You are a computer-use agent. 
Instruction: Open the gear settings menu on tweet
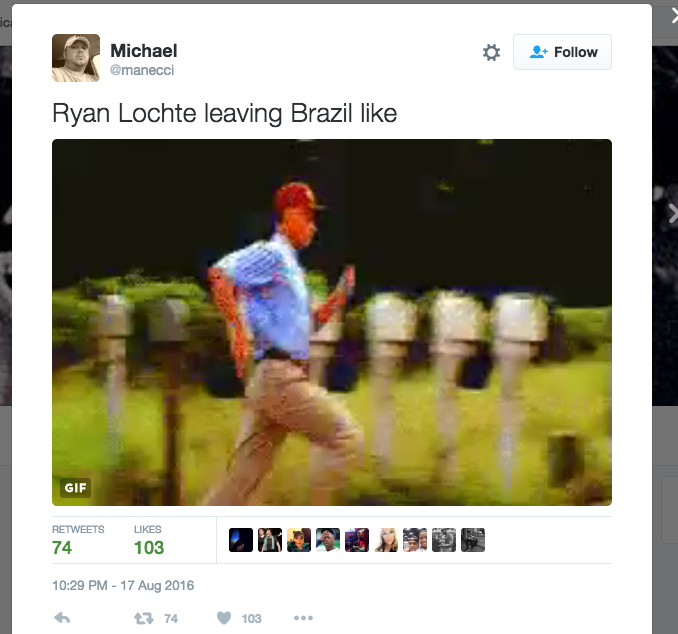(491, 52)
